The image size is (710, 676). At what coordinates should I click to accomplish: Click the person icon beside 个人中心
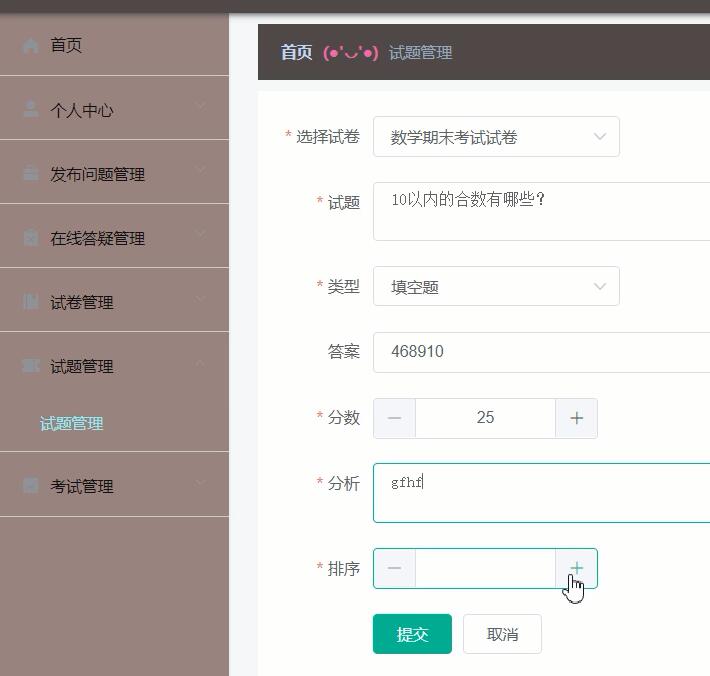(30, 110)
